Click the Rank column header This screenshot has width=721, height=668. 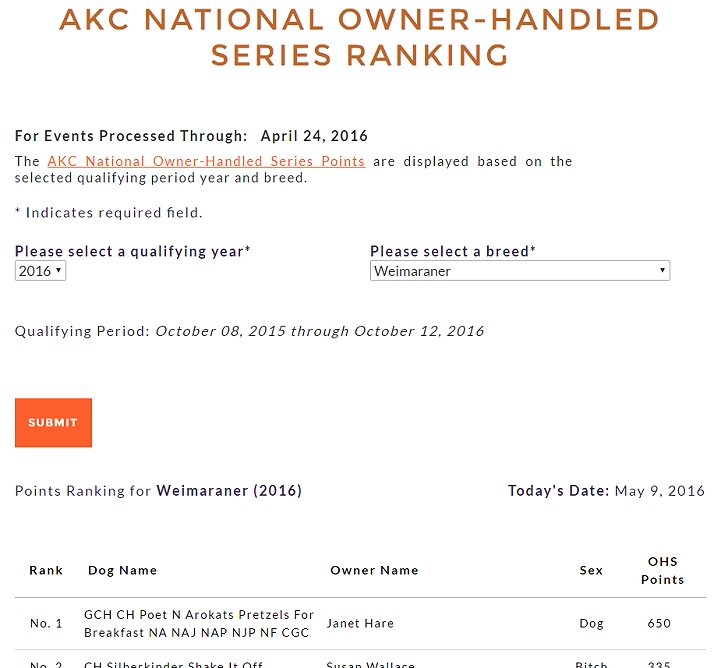(46, 571)
